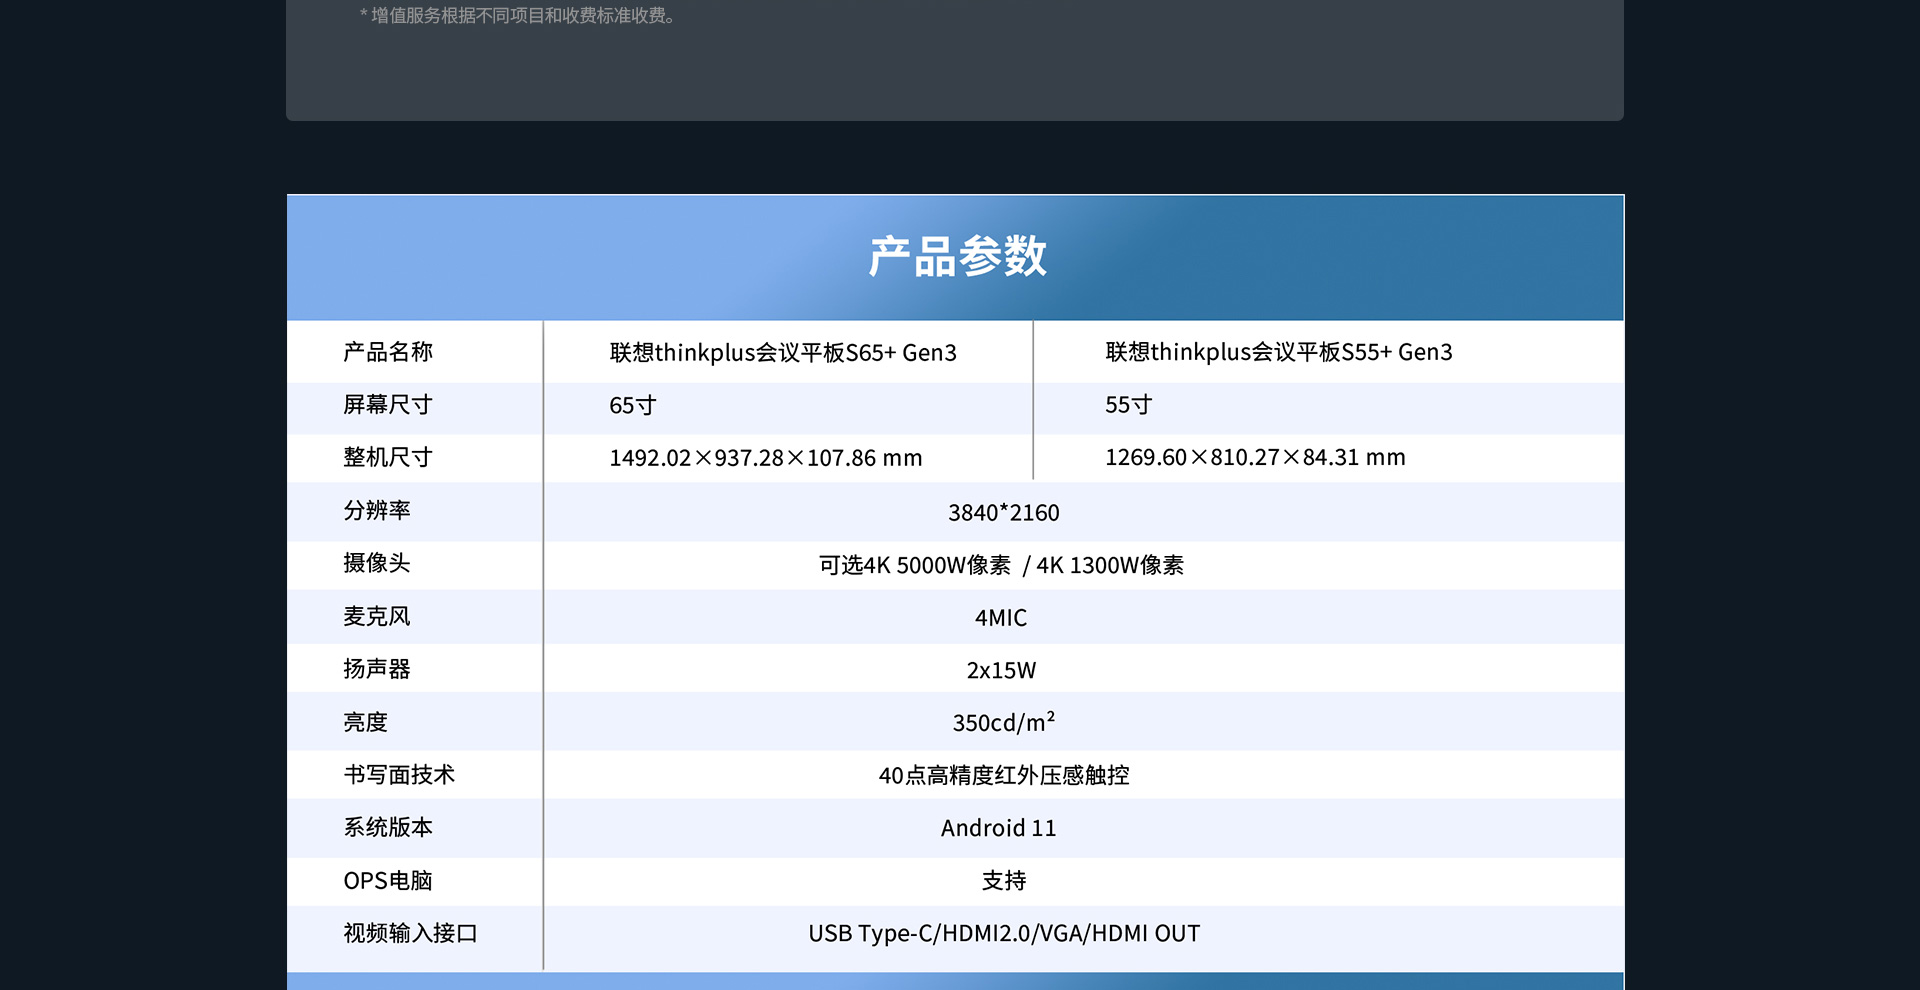Click the 55寸 screen size cell

[1125, 405]
